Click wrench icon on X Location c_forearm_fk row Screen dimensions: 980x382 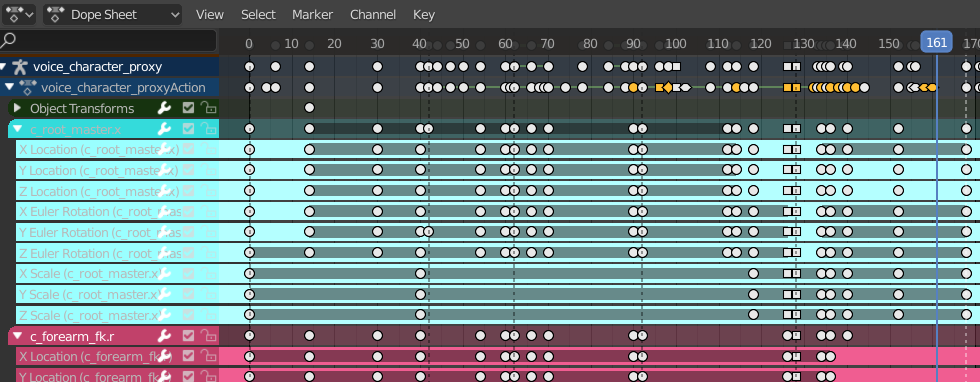(164, 356)
